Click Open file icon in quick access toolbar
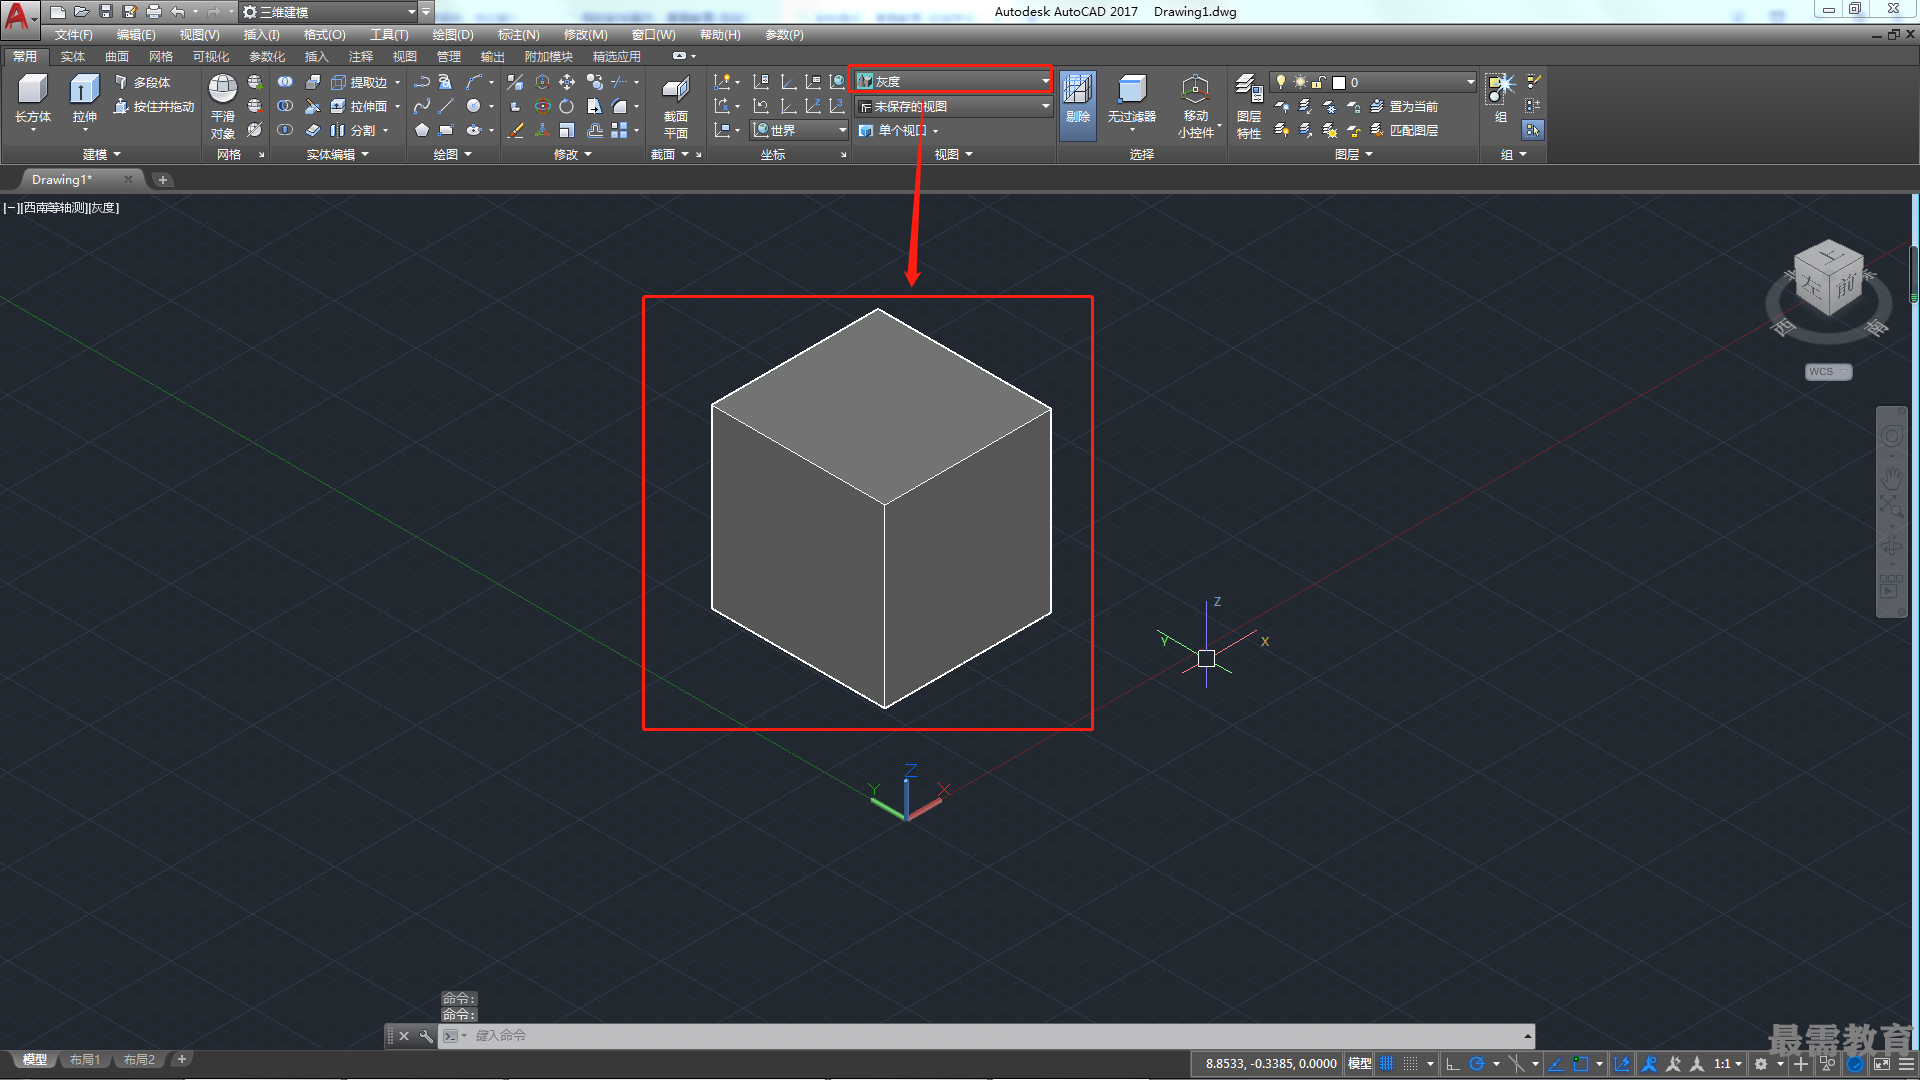This screenshot has height=1080, width=1920. click(x=82, y=12)
